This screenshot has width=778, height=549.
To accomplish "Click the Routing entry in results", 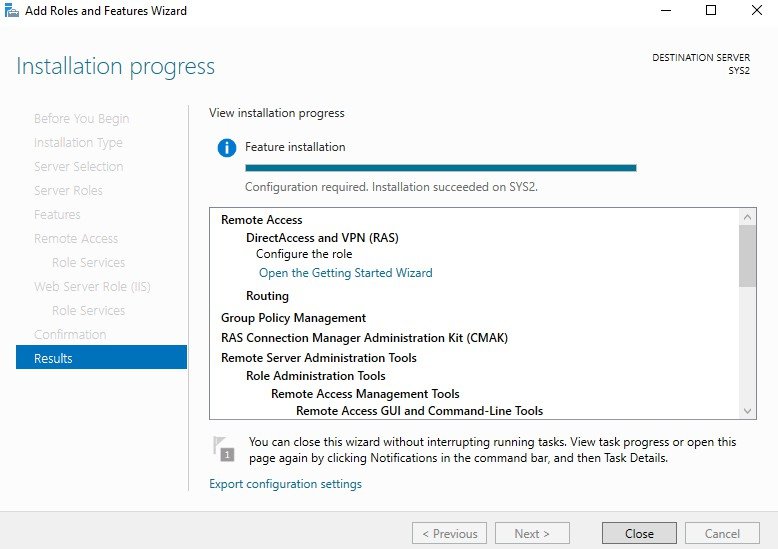I will (x=267, y=296).
